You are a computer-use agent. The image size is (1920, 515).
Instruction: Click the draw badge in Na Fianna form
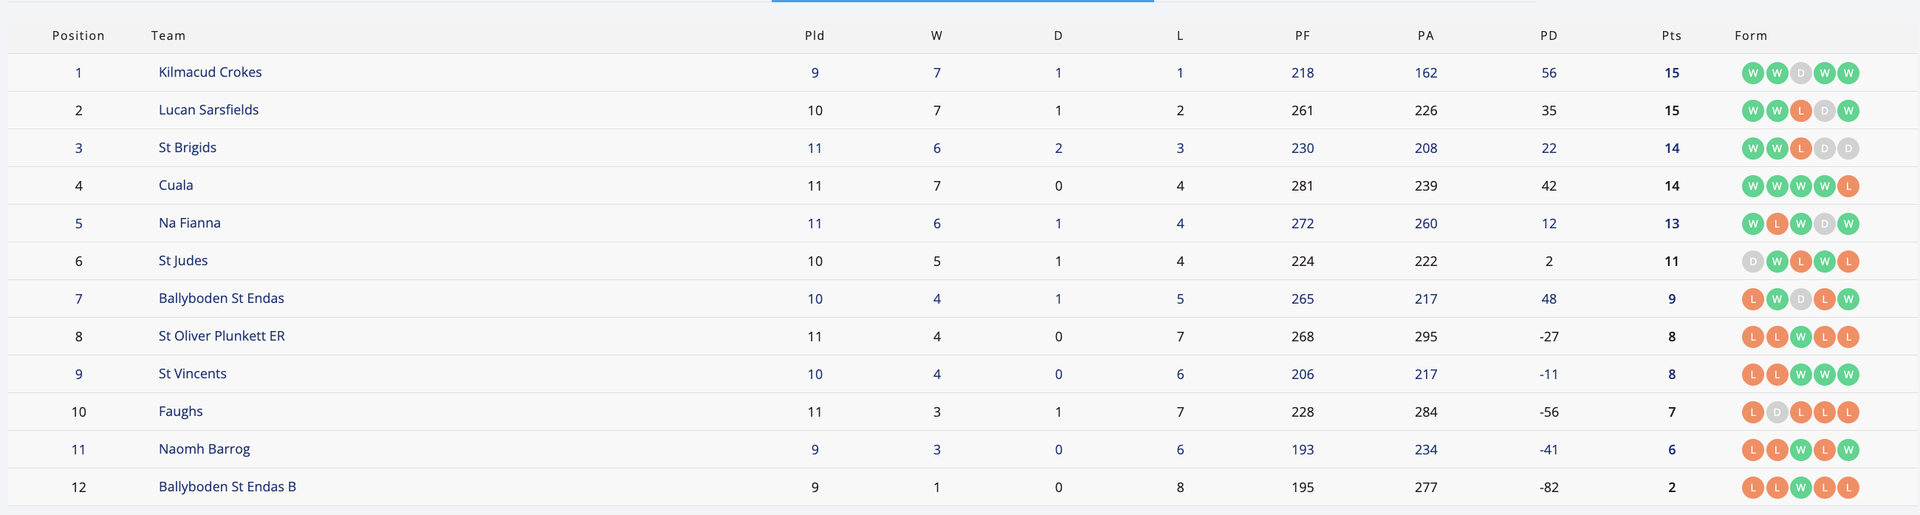click(1824, 224)
